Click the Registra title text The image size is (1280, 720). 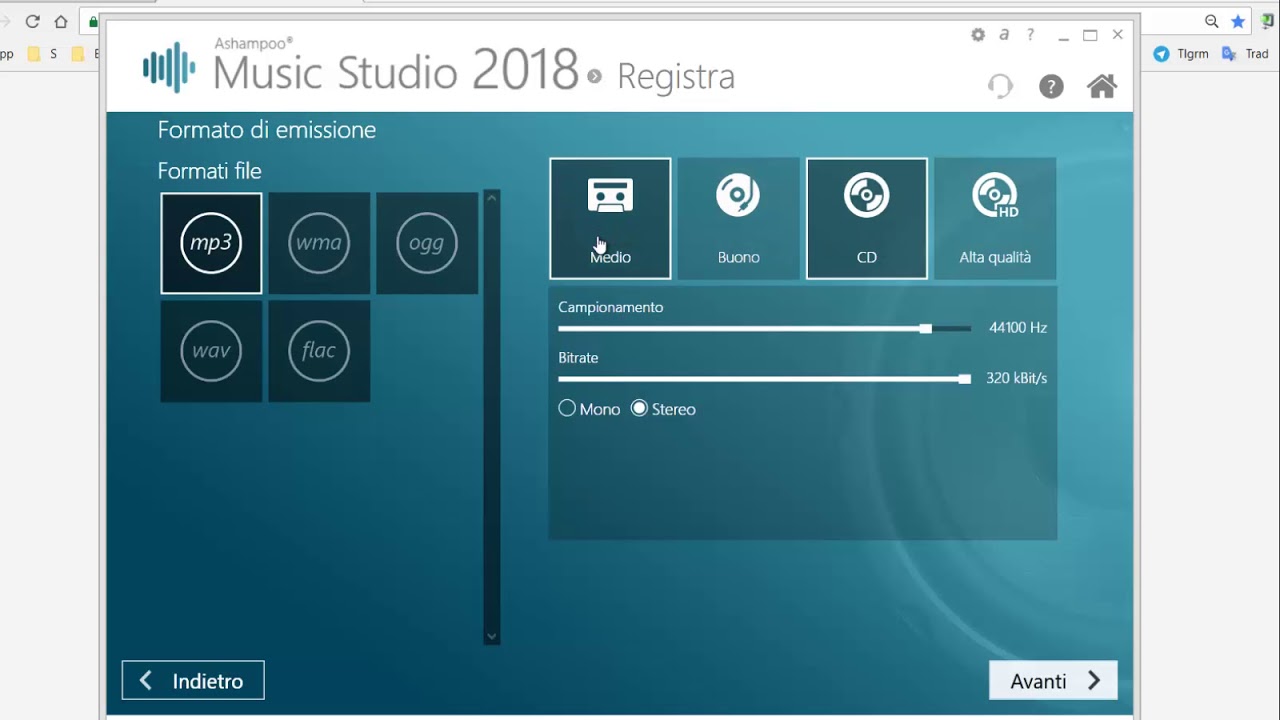tap(676, 76)
